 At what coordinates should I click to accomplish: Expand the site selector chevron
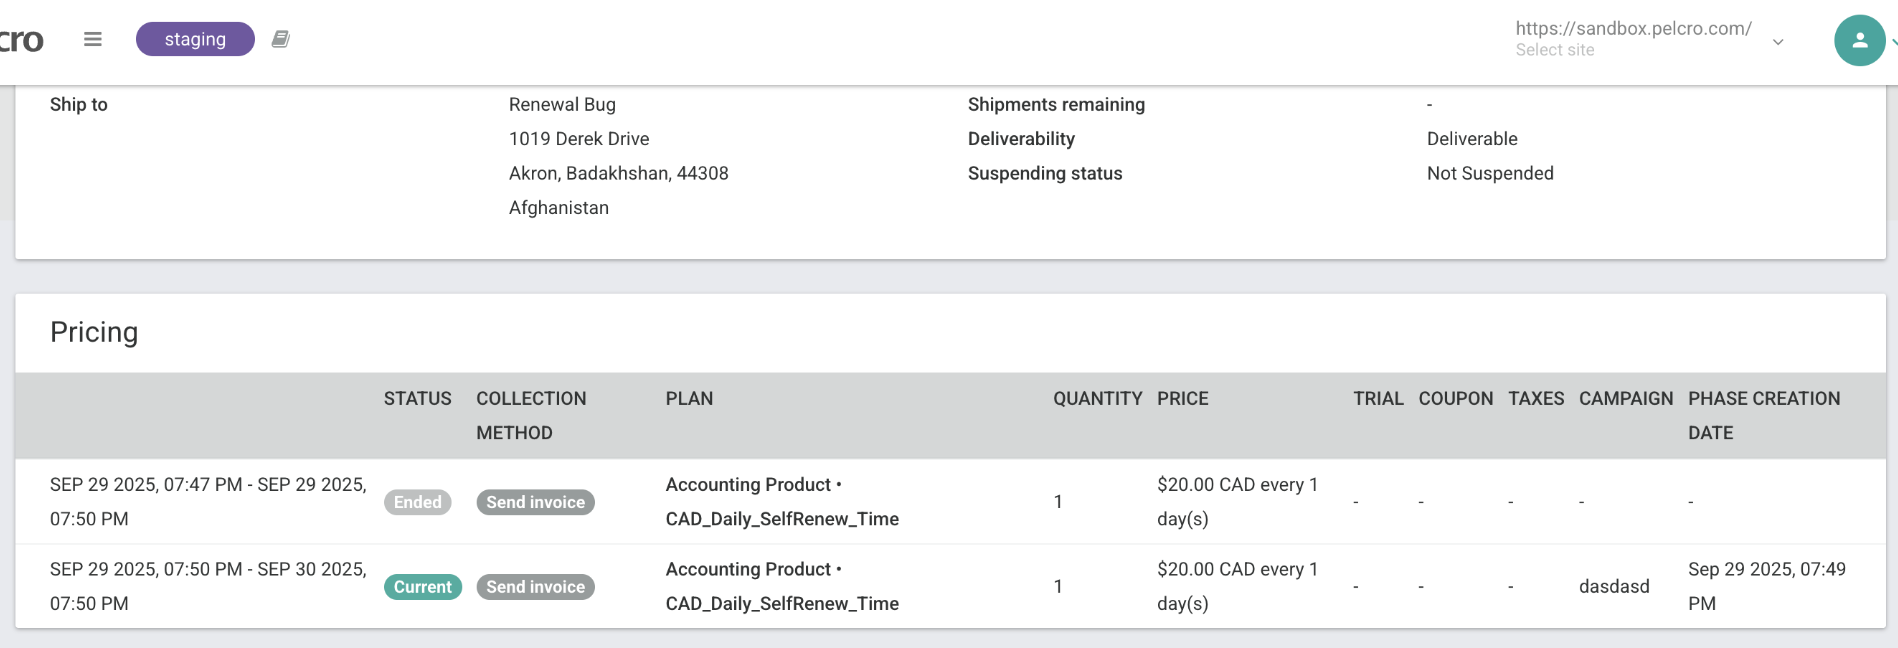[x=1778, y=41]
